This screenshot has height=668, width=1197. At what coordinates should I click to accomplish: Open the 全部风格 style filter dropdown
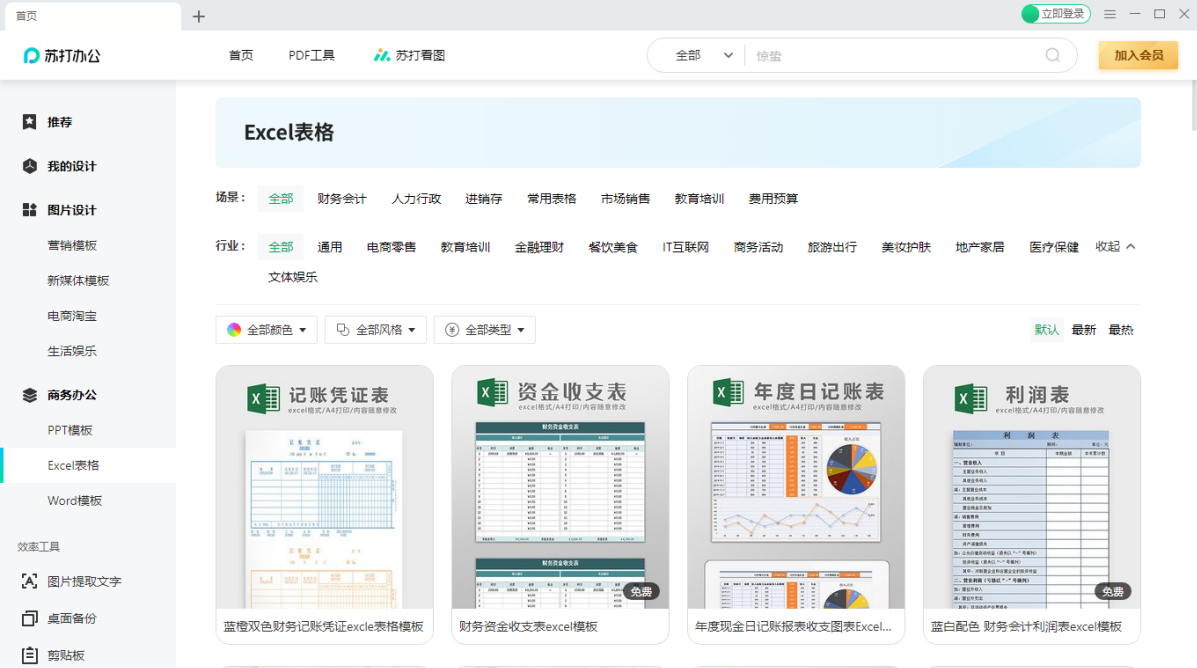(376, 330)
